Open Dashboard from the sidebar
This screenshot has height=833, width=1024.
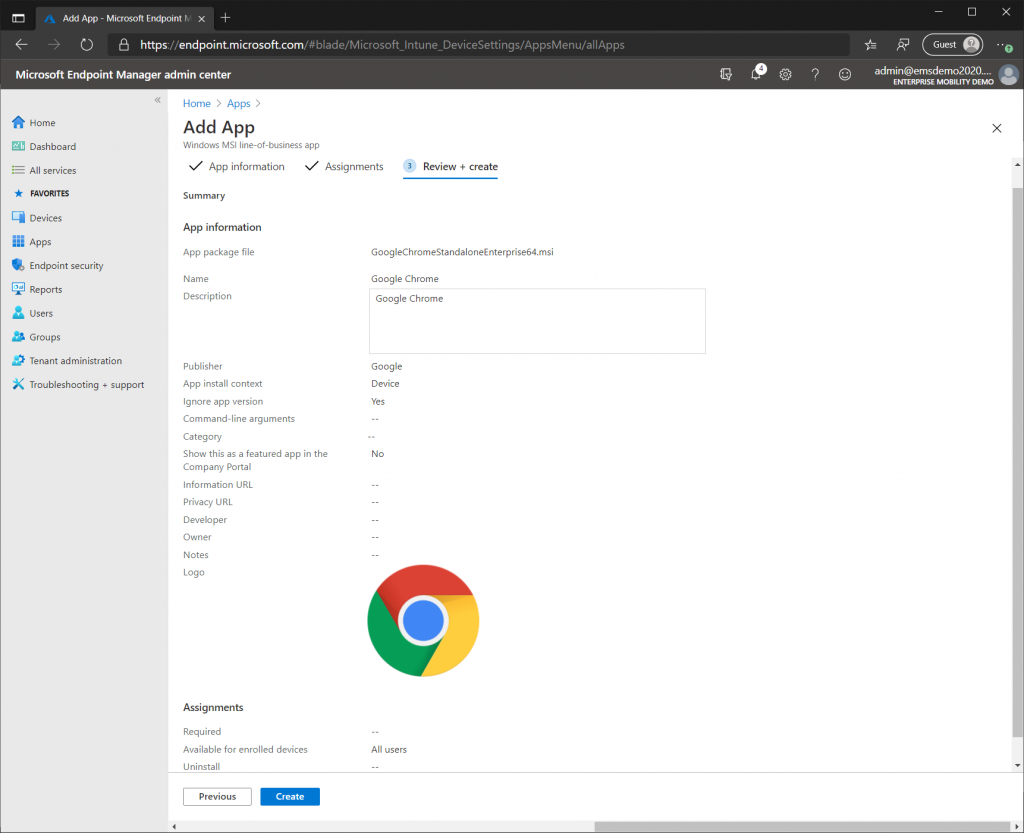pos(44,146)
